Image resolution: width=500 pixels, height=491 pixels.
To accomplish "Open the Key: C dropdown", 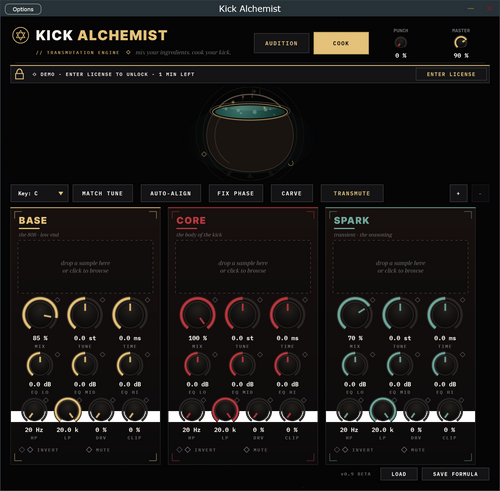I will pos(39,193).
